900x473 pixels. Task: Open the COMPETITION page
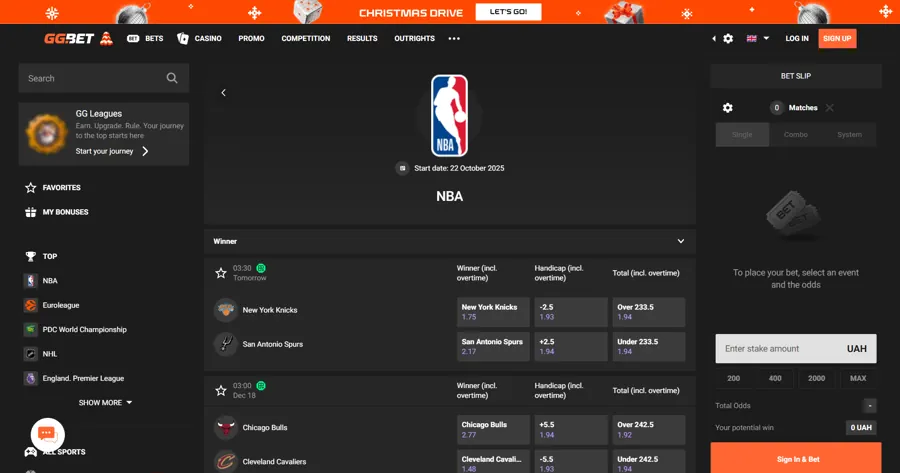click(x=305, y=38)
